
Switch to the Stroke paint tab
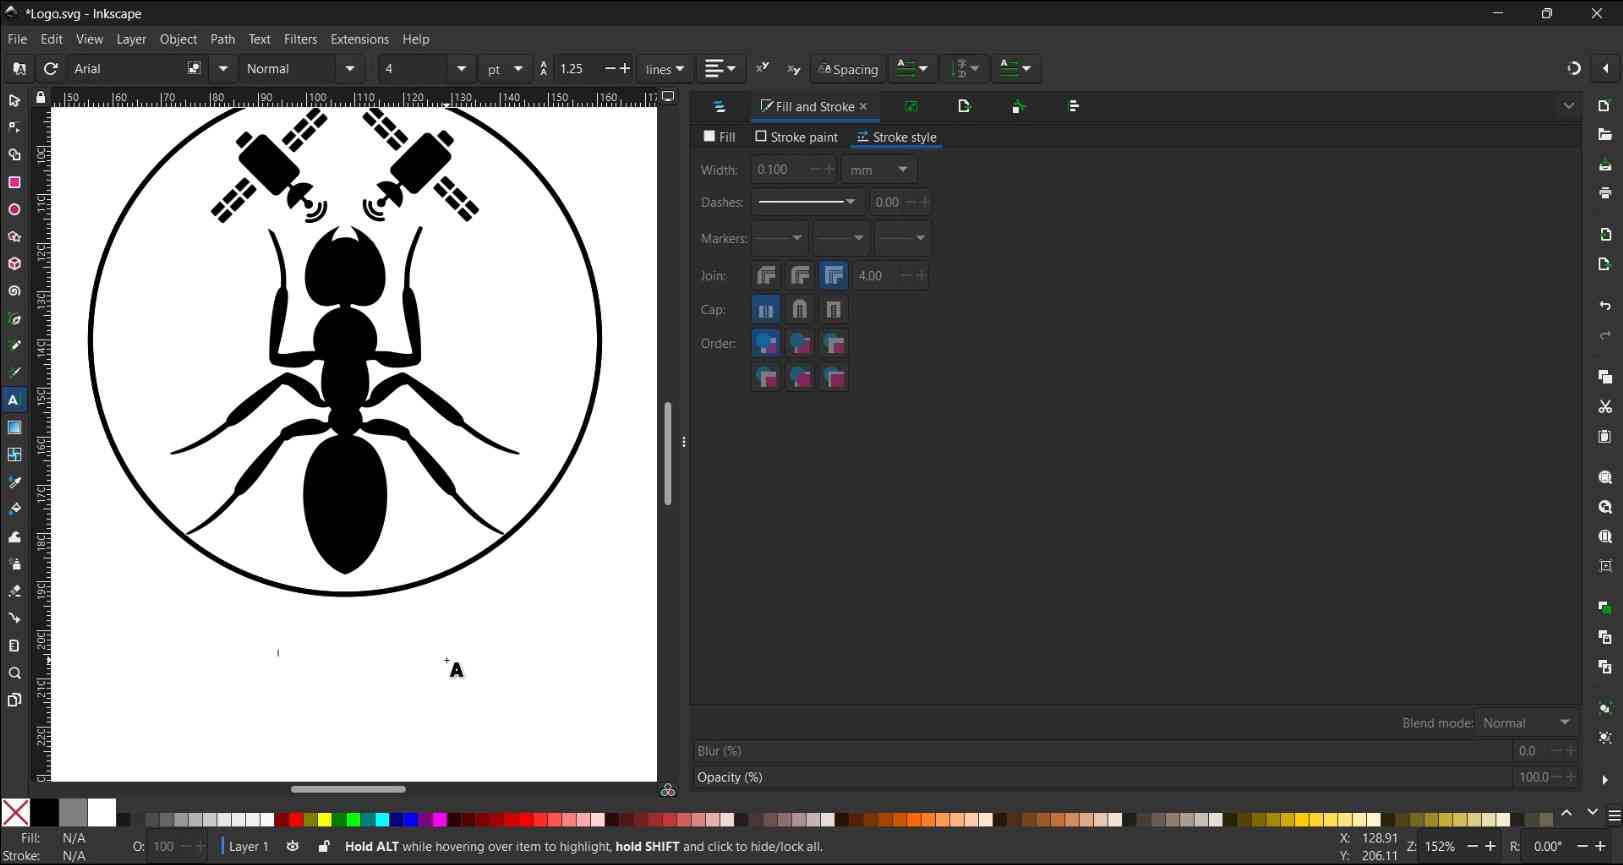pos(797,137)
